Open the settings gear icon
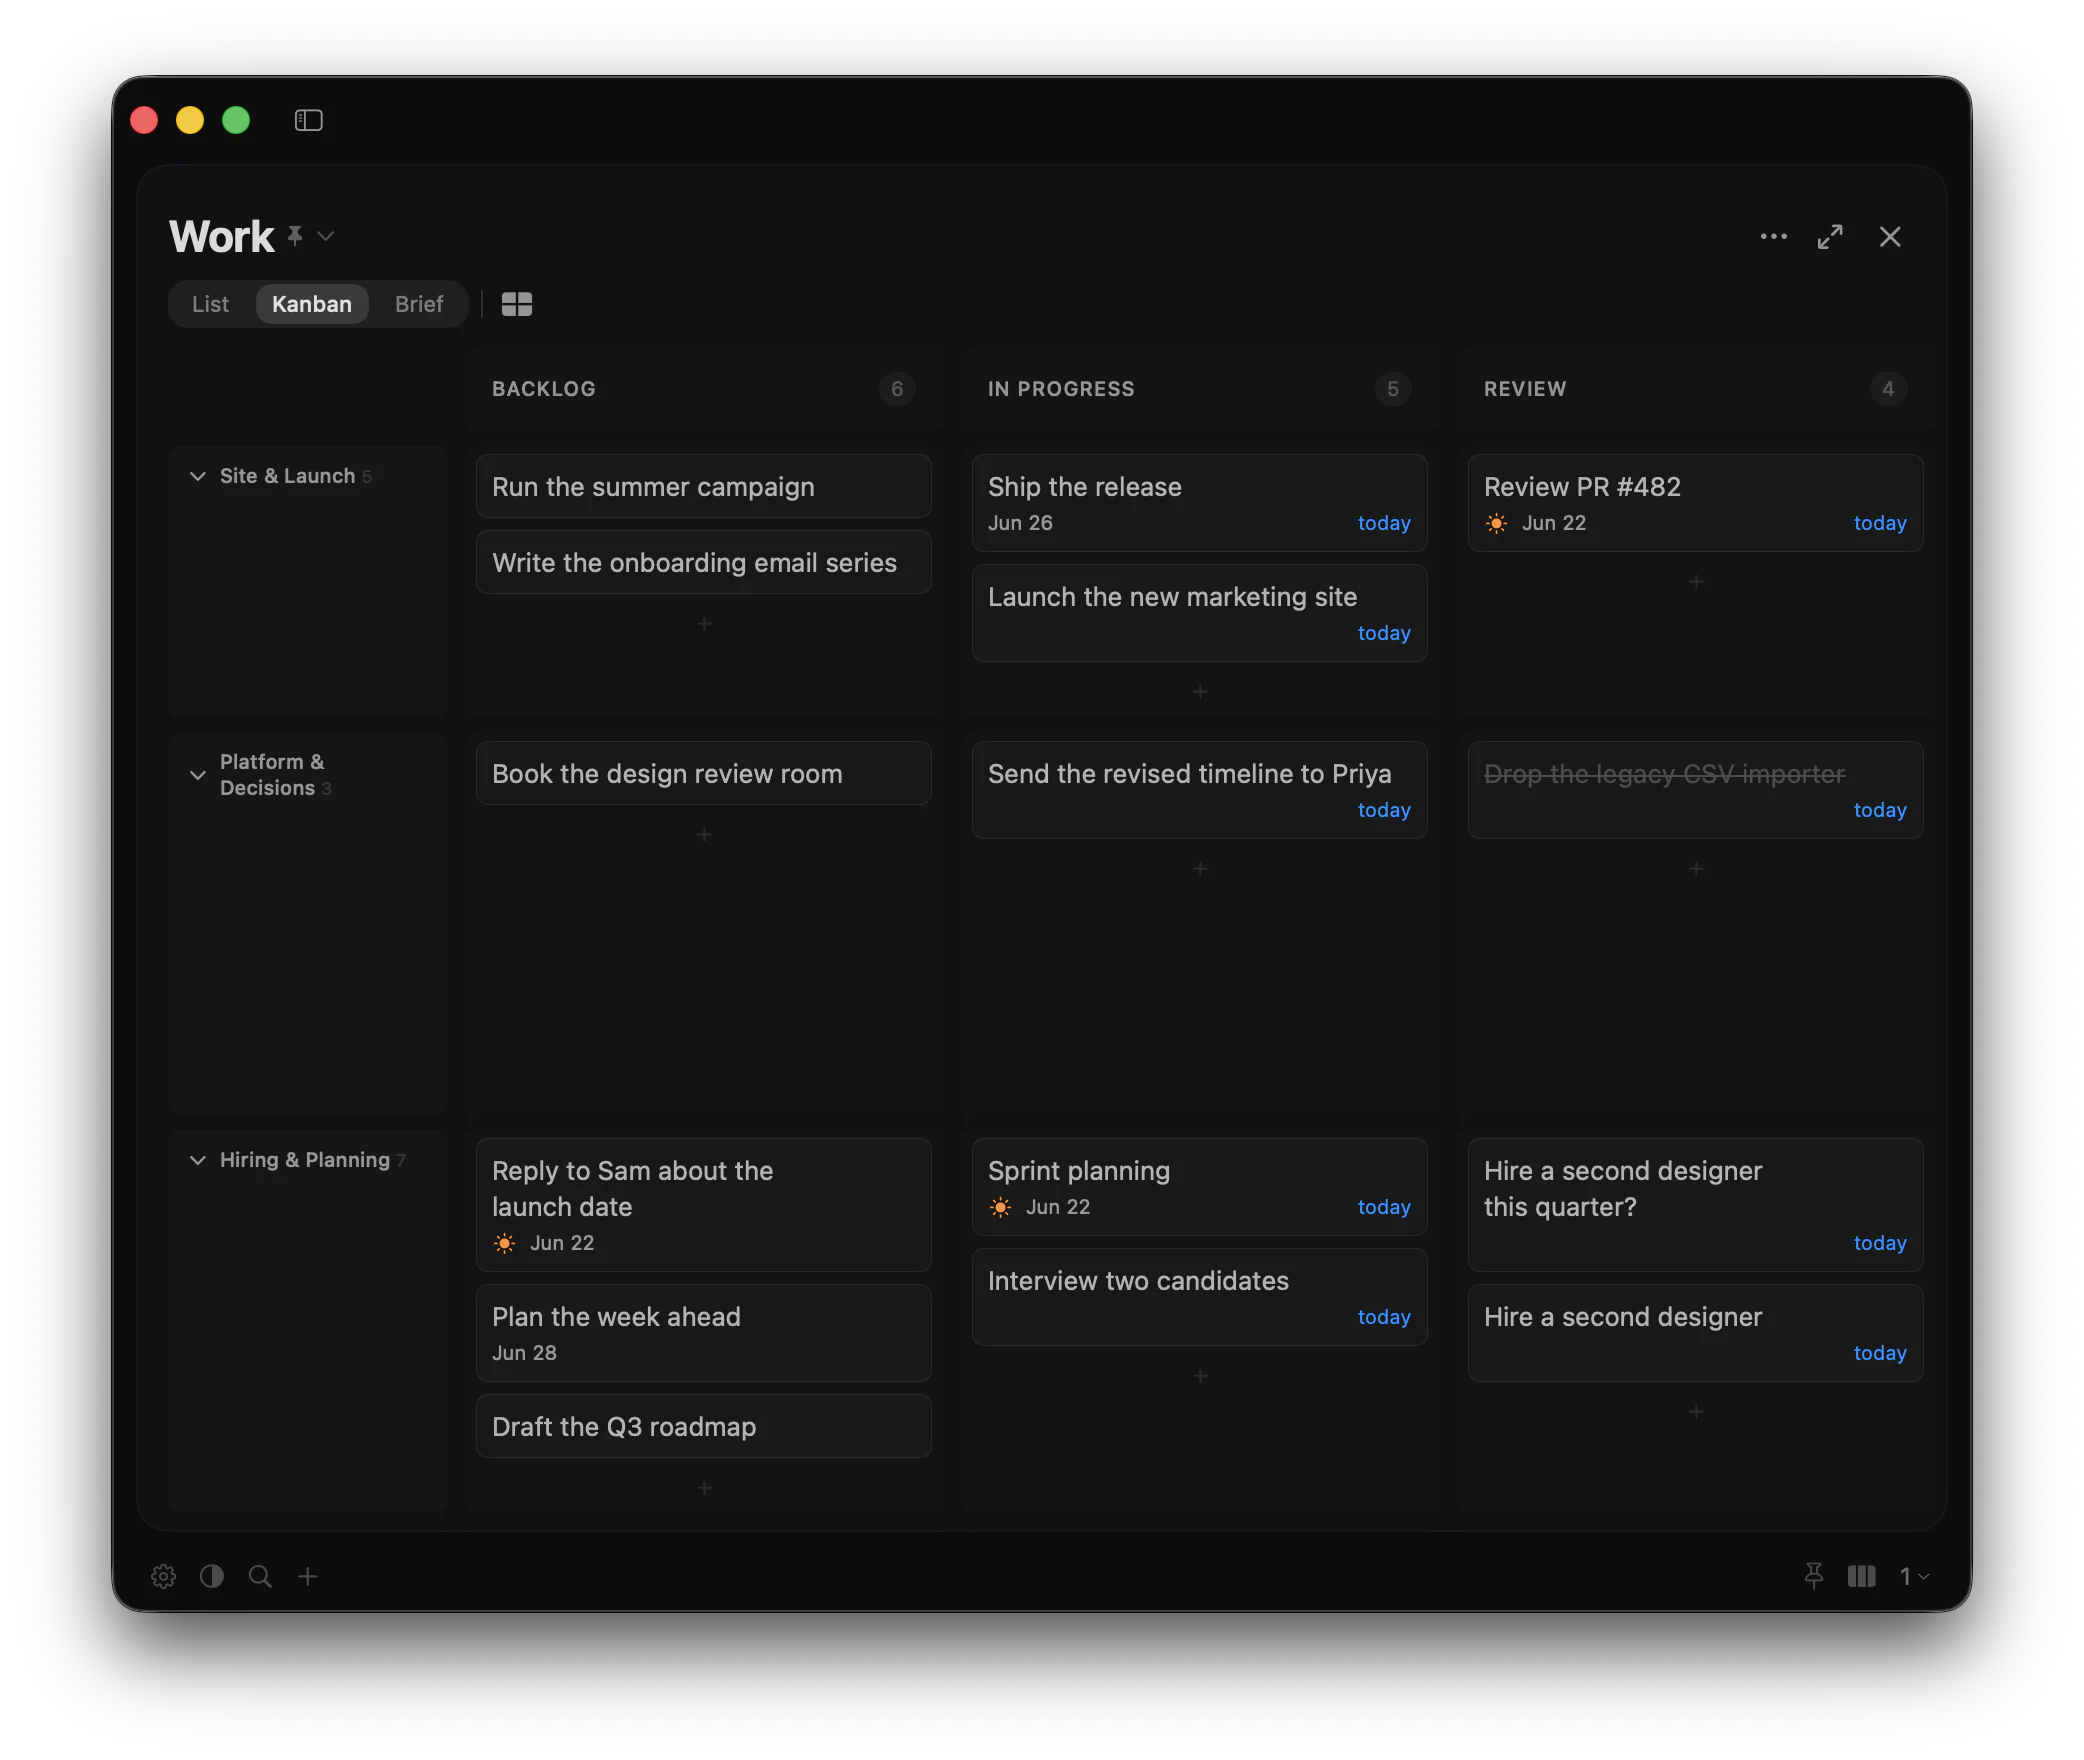The height and width of the screenshot is (1760, 2084). tap(163, 1577)
